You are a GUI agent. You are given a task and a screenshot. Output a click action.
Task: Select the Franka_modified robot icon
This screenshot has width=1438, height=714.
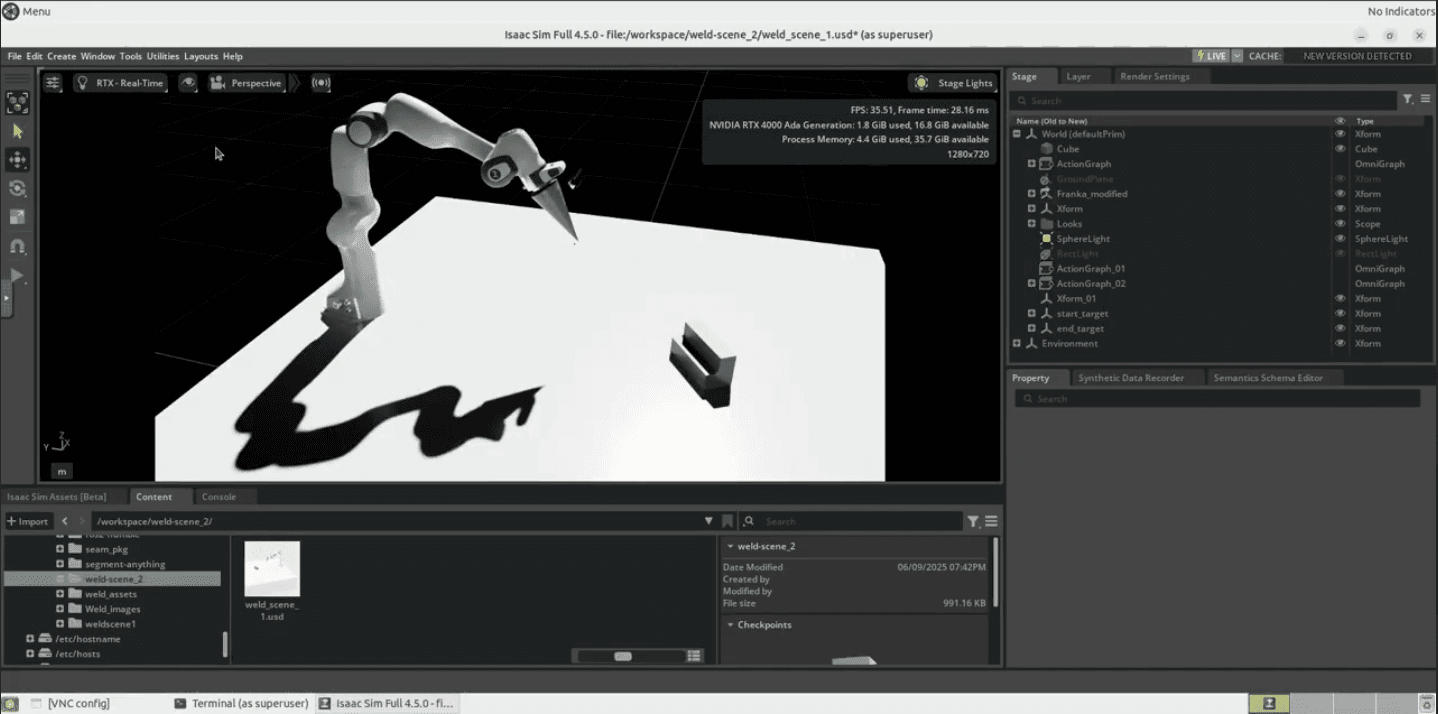pyautogui.click(x=1047, y=194)
